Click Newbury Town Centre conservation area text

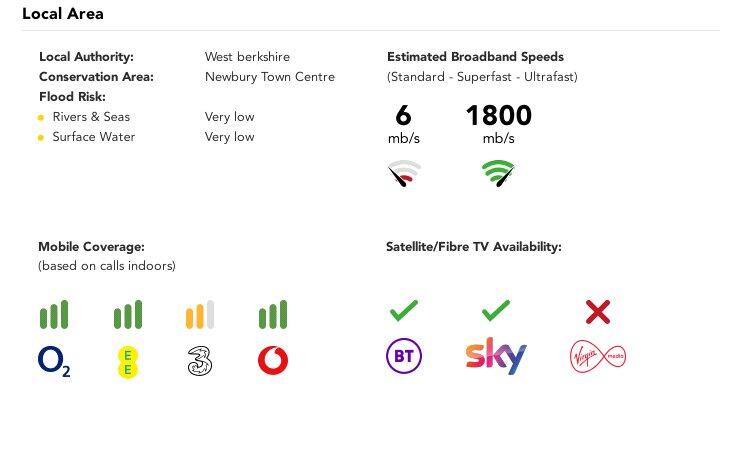click(x=270, y=77)
